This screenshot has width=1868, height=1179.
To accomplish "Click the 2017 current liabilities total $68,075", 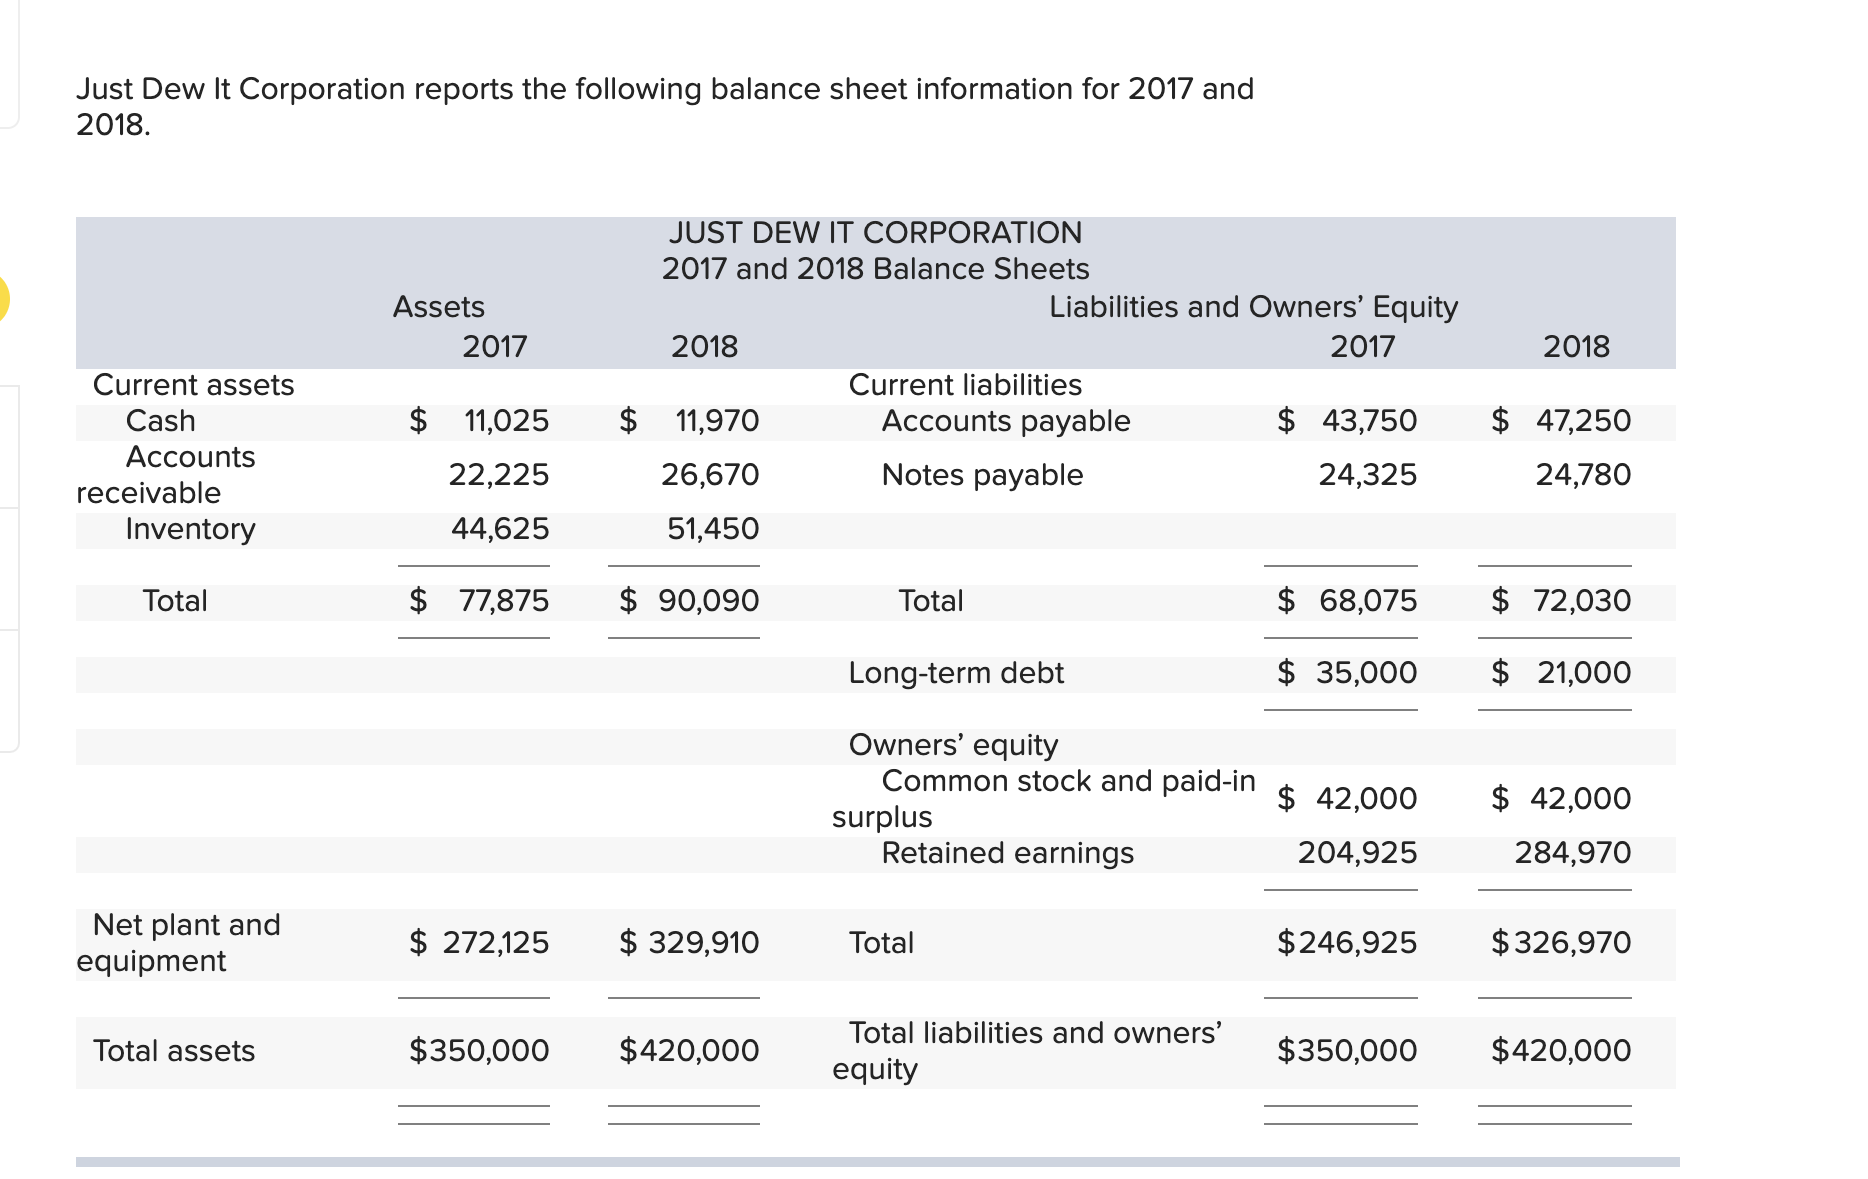I will tap(1367, 601).
